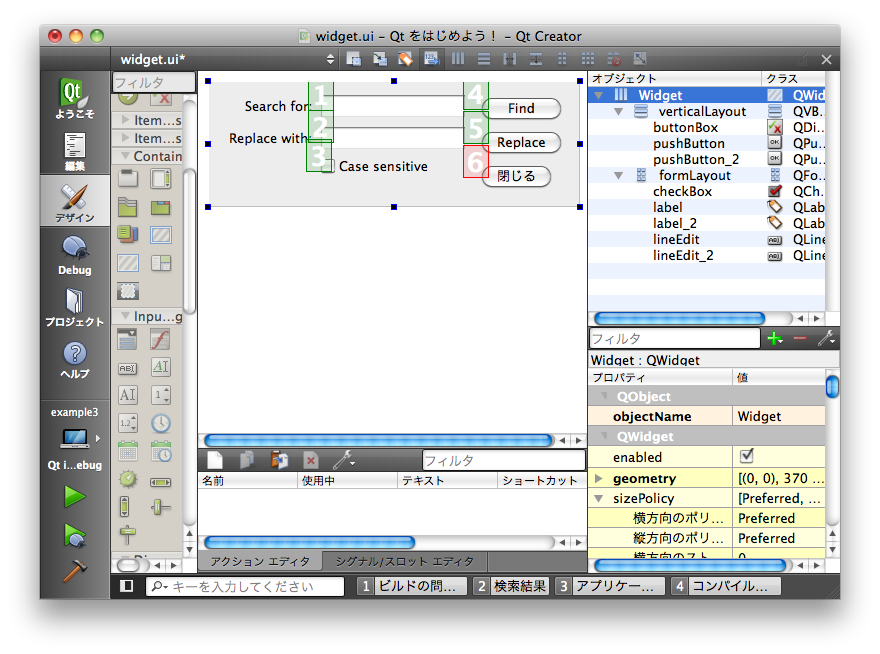Click the Find button in the form
This screenshot has width=880, height=654.
pos(521,108)
